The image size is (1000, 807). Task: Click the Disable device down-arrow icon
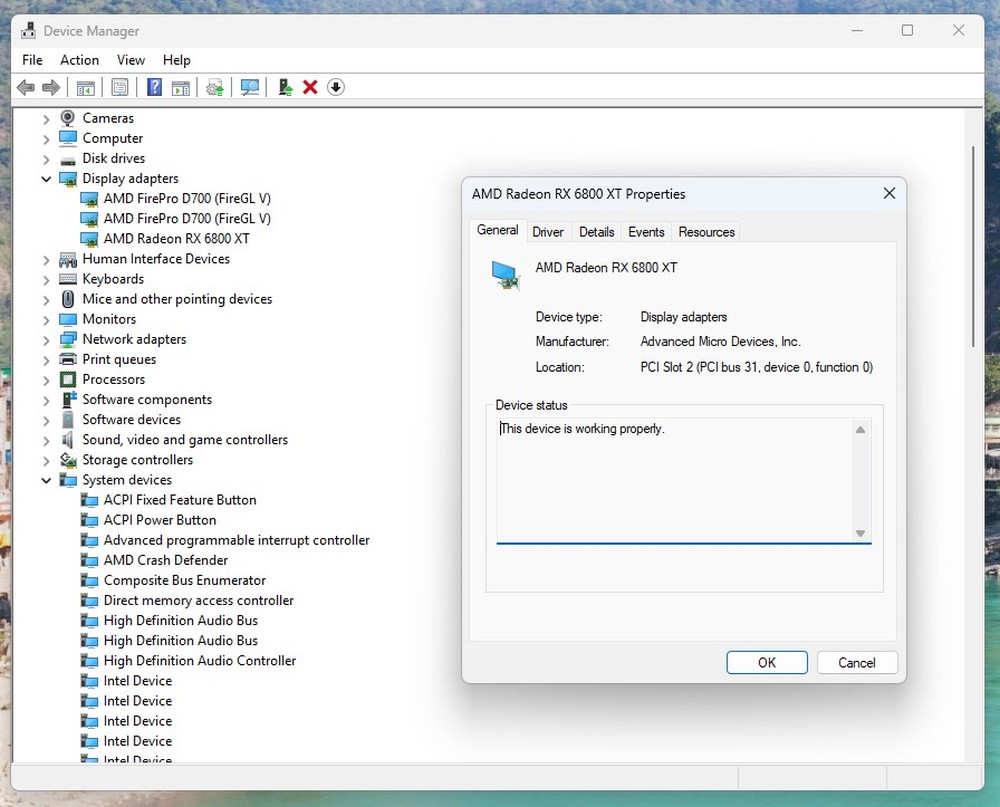[x=336, y=87]
